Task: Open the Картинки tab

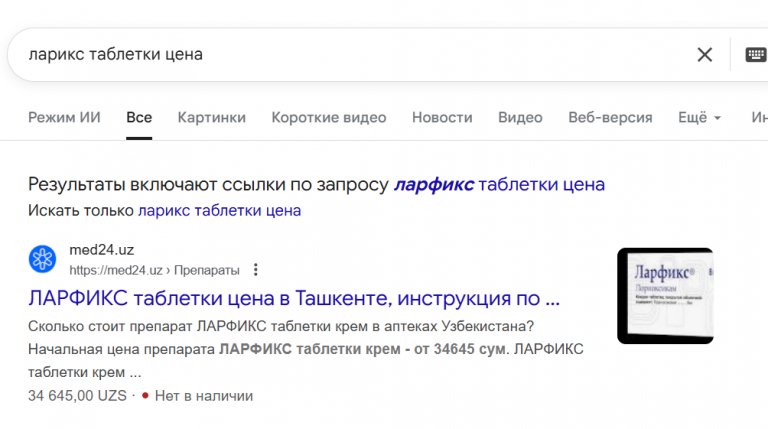Action: (x=211, y=118)
